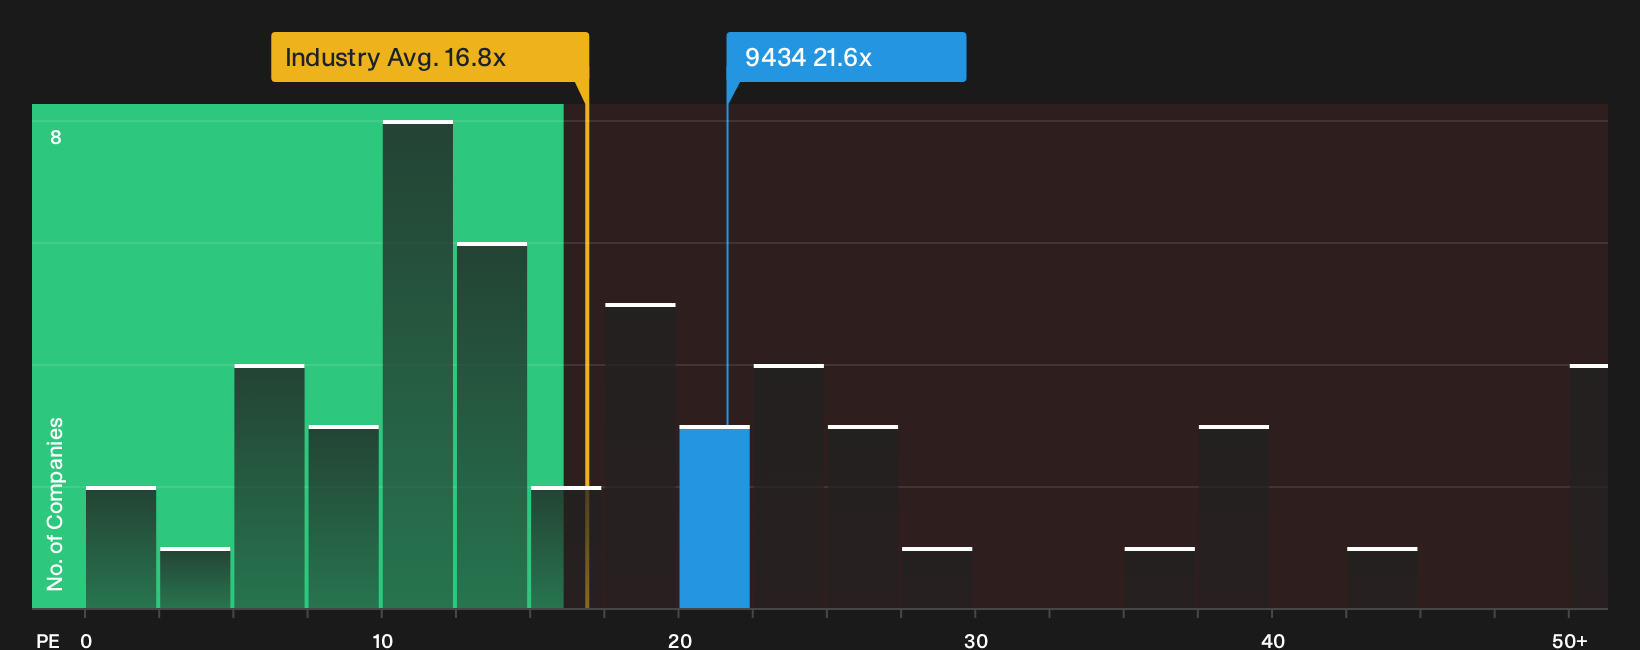Click the x-axis label 40
1640x650 pixels.
[x=1273, y=640]
